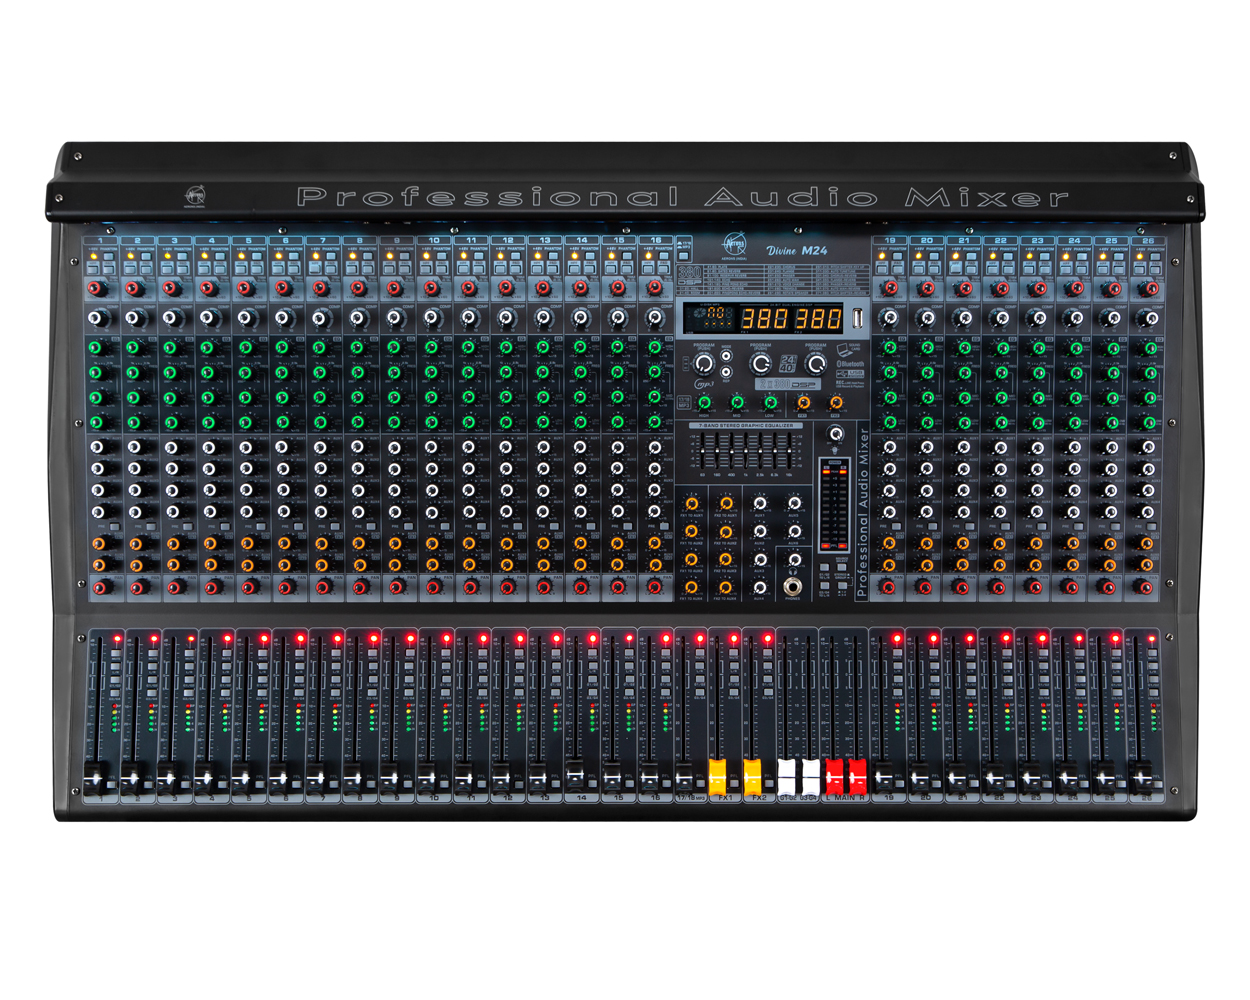Click the USB port beside the display
This screenshot has height=1000, width=1250.
point(857,319)
